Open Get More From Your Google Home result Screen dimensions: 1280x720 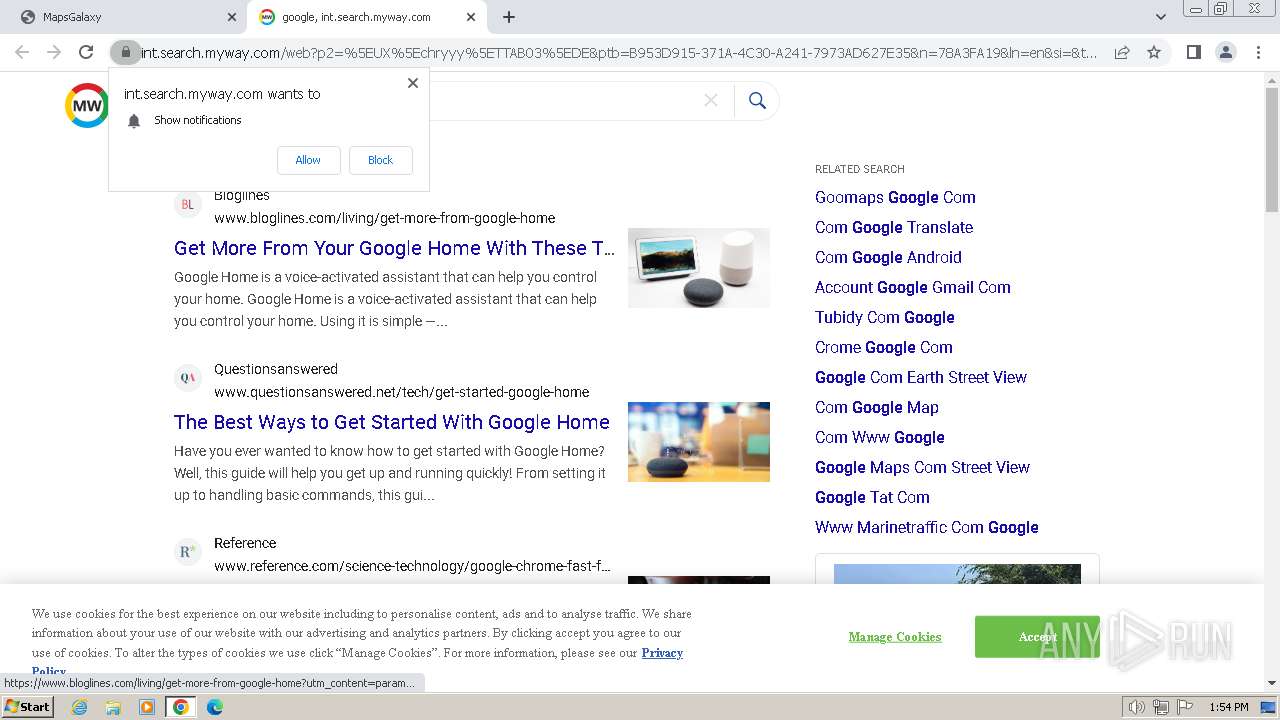click(x=394, y=248)
